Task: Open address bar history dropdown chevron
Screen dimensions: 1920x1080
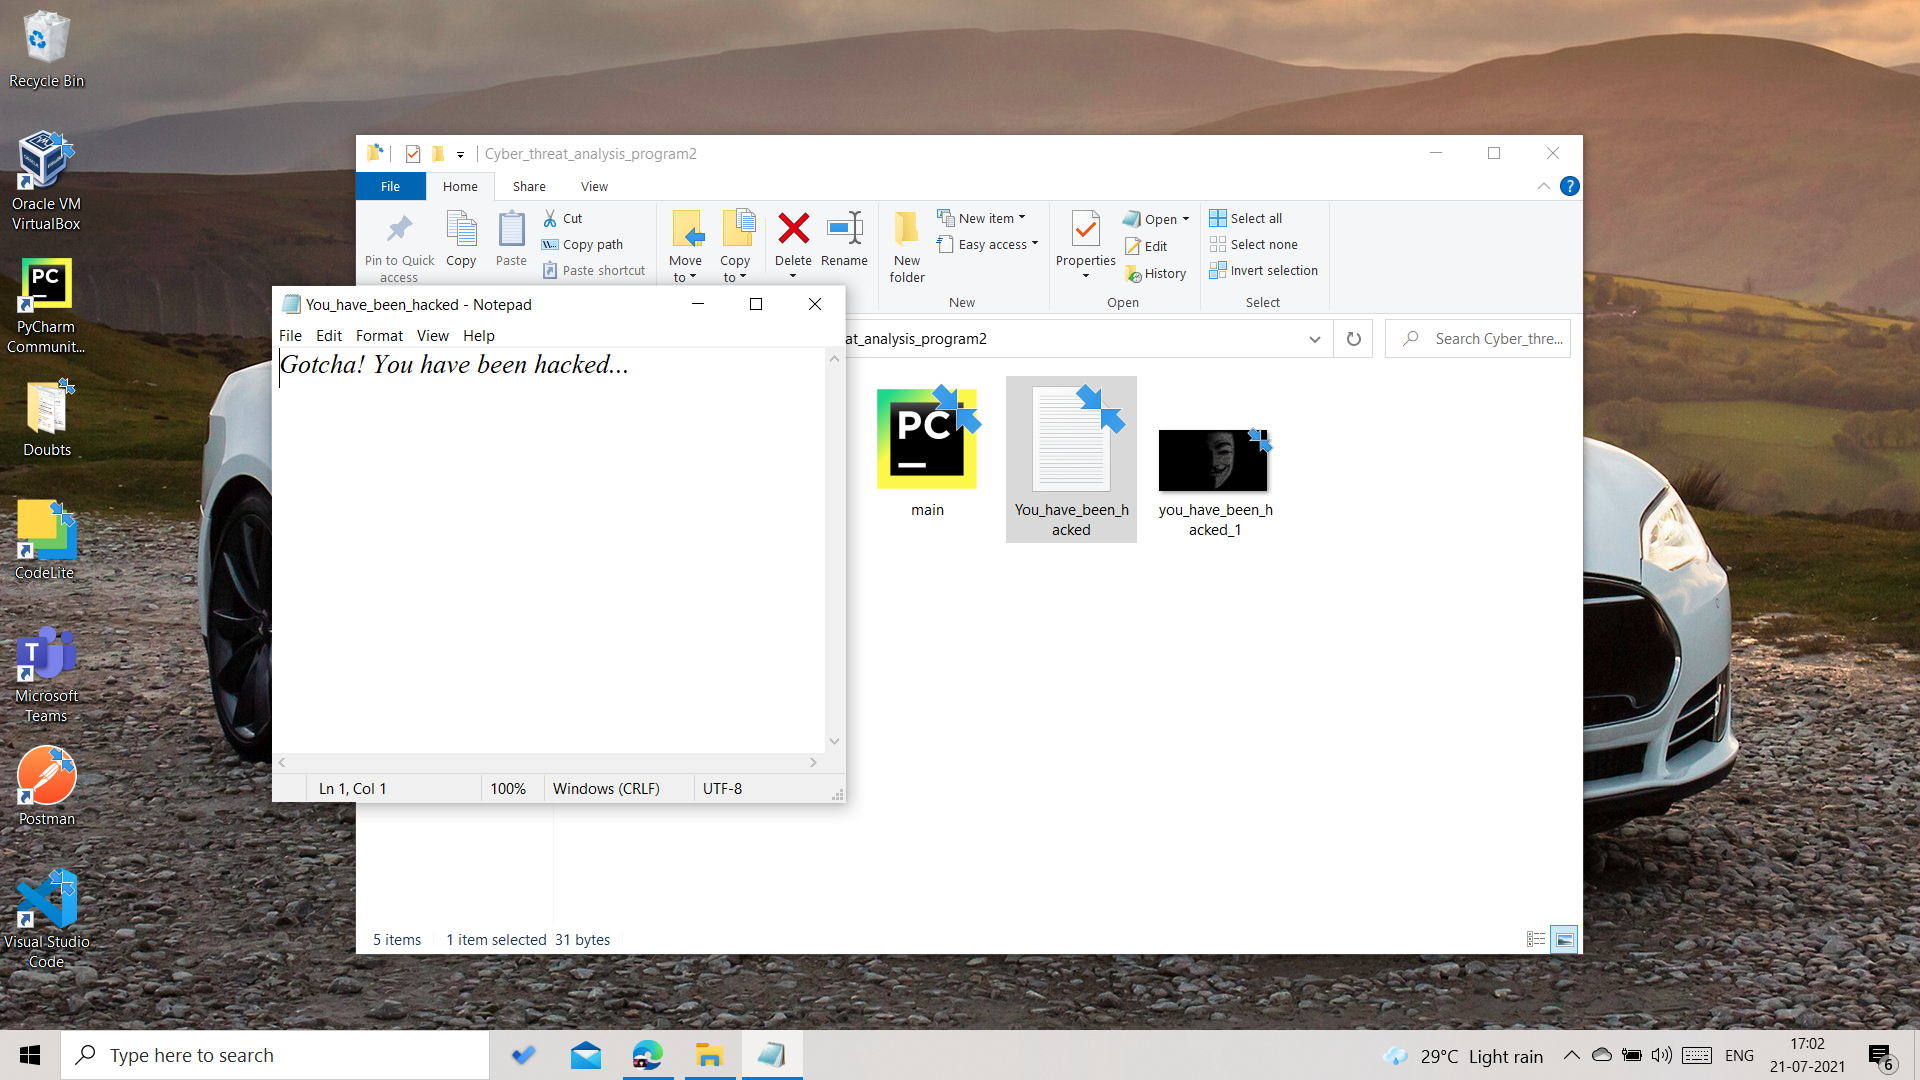Action: [x=1314, y=339]
